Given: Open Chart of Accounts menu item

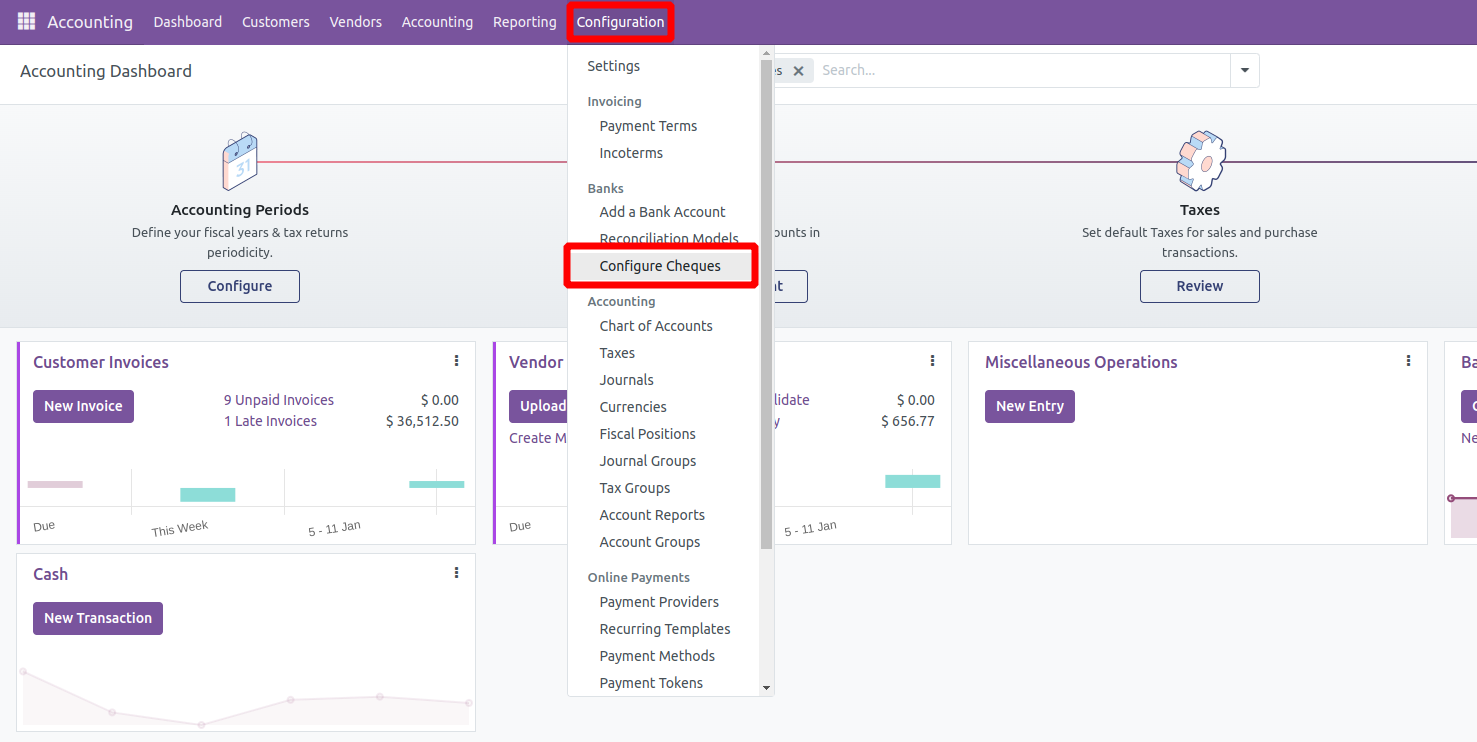Looking at the screenshot, I should (x=656, y=326).
